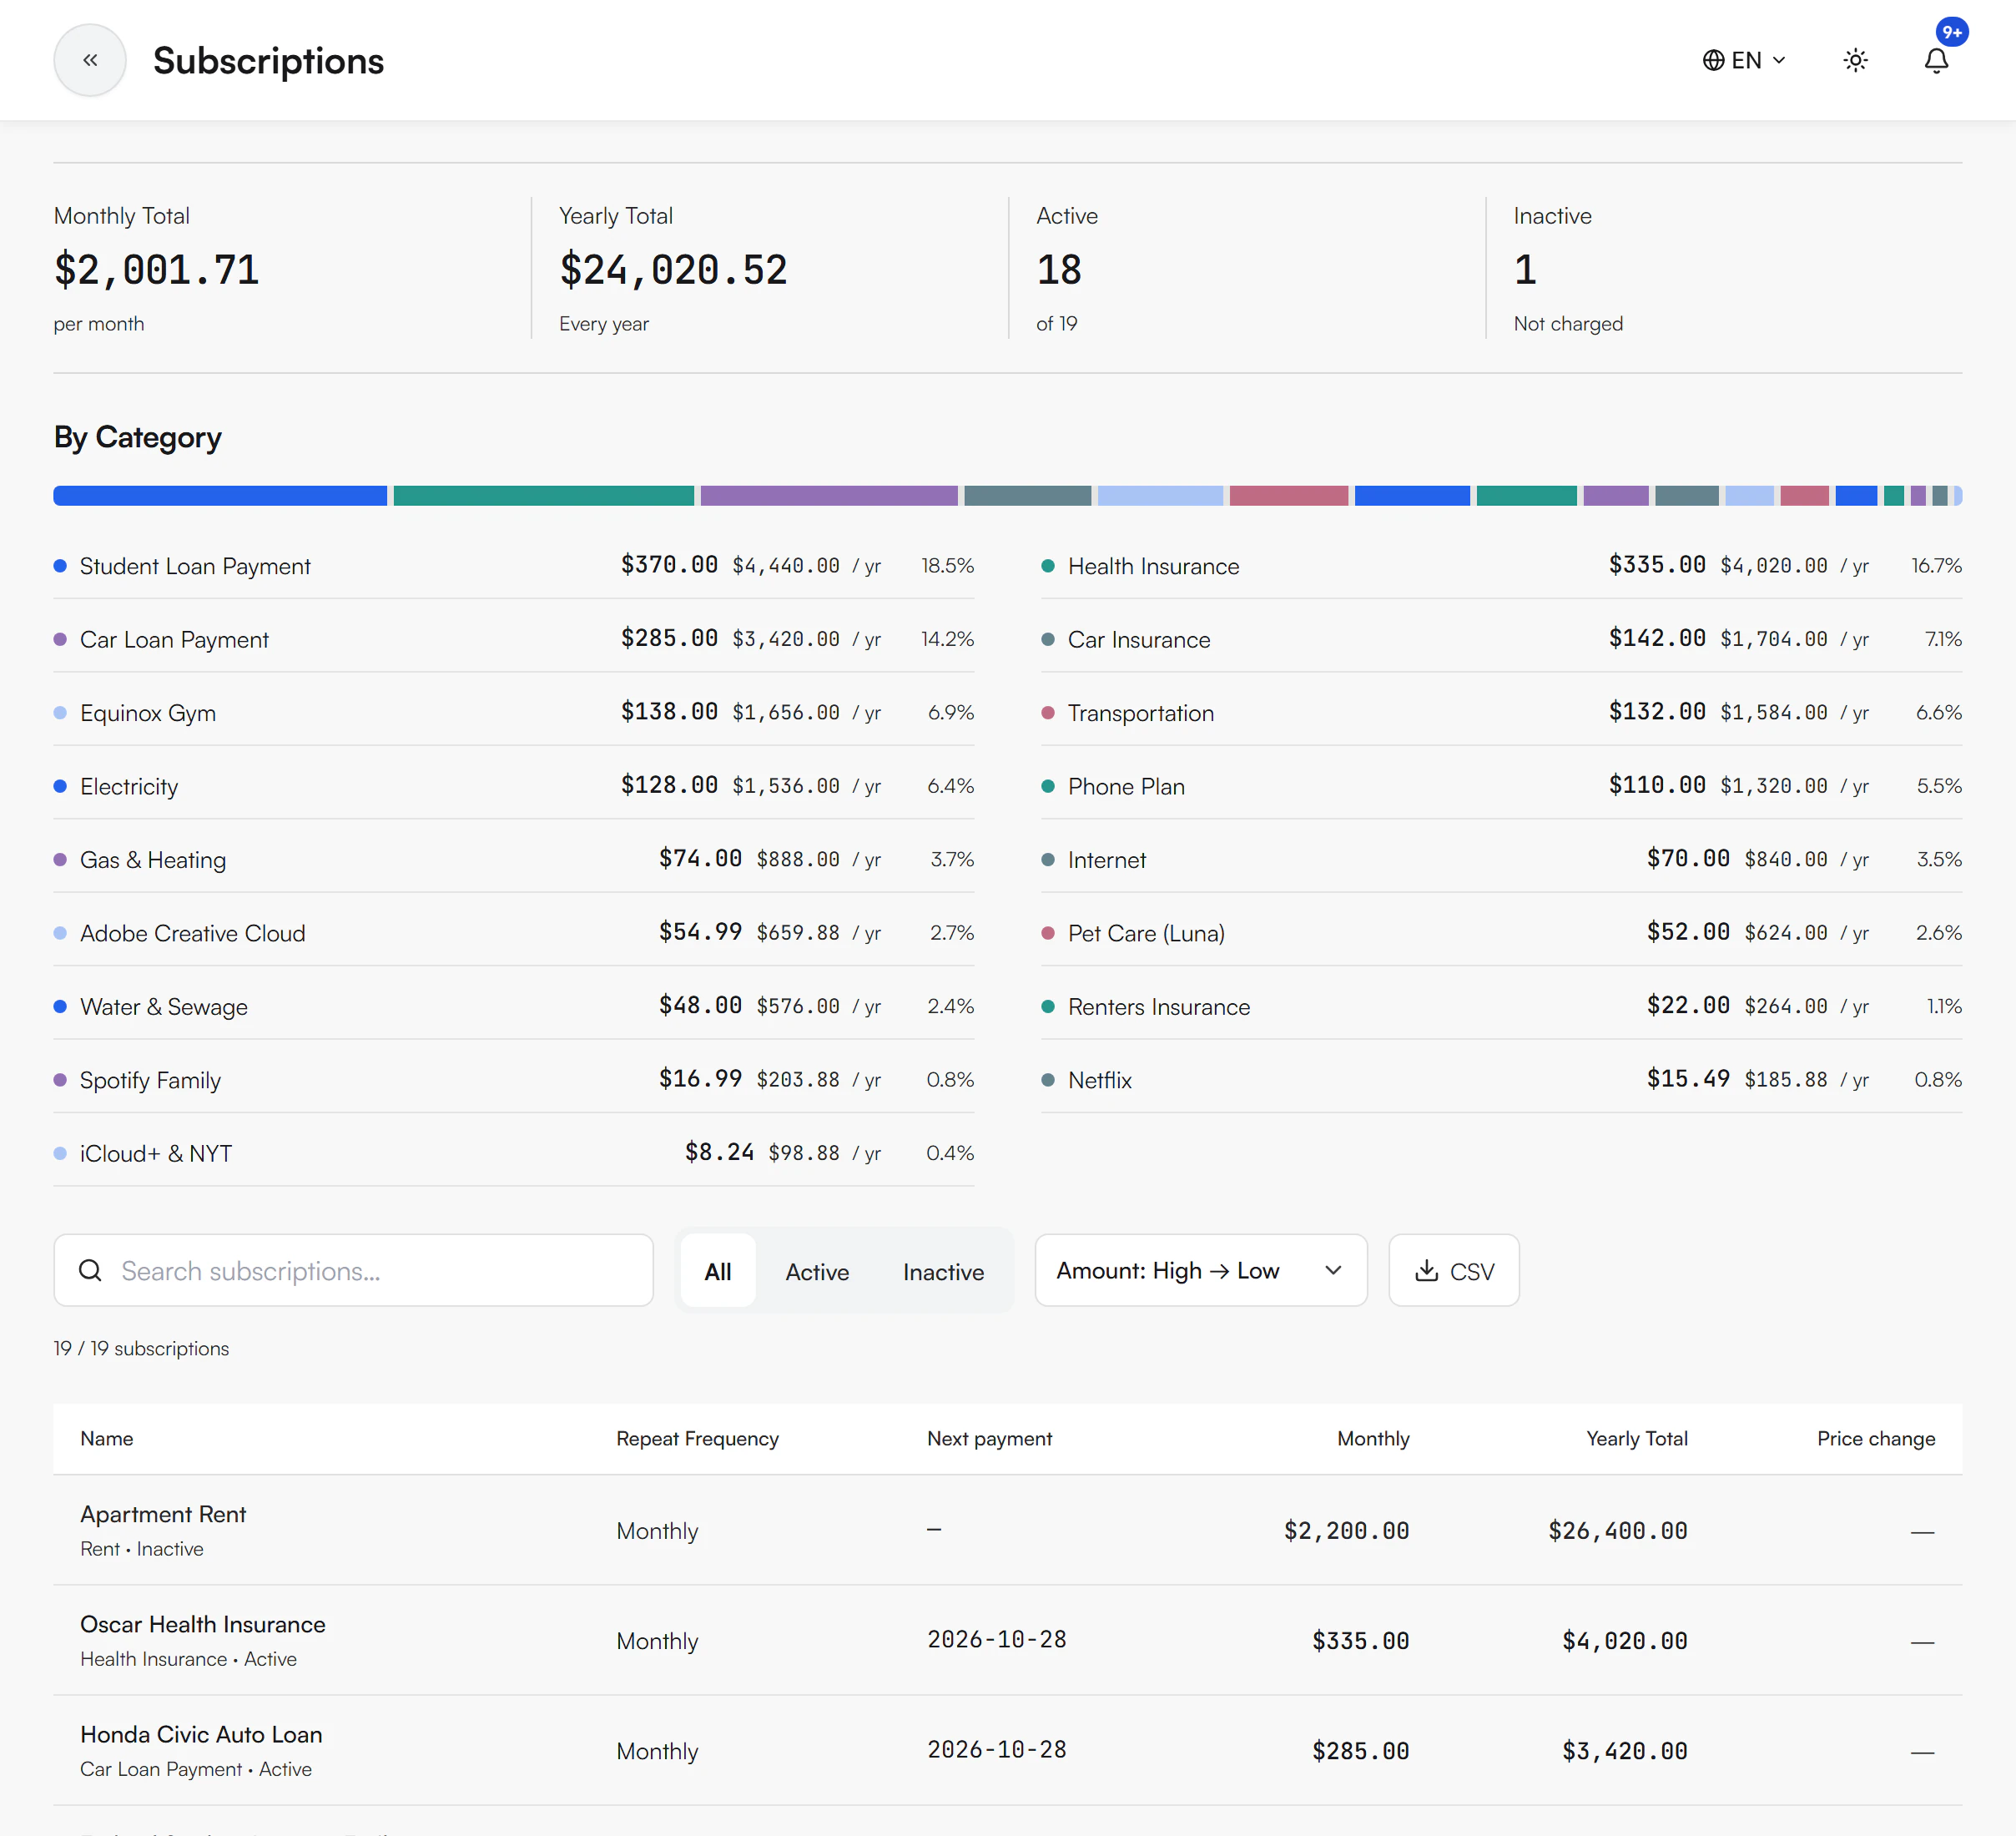Click the CSV download icon
The height and width of the screenshot is (1836, 2016).
[x=1427, y=1270]
